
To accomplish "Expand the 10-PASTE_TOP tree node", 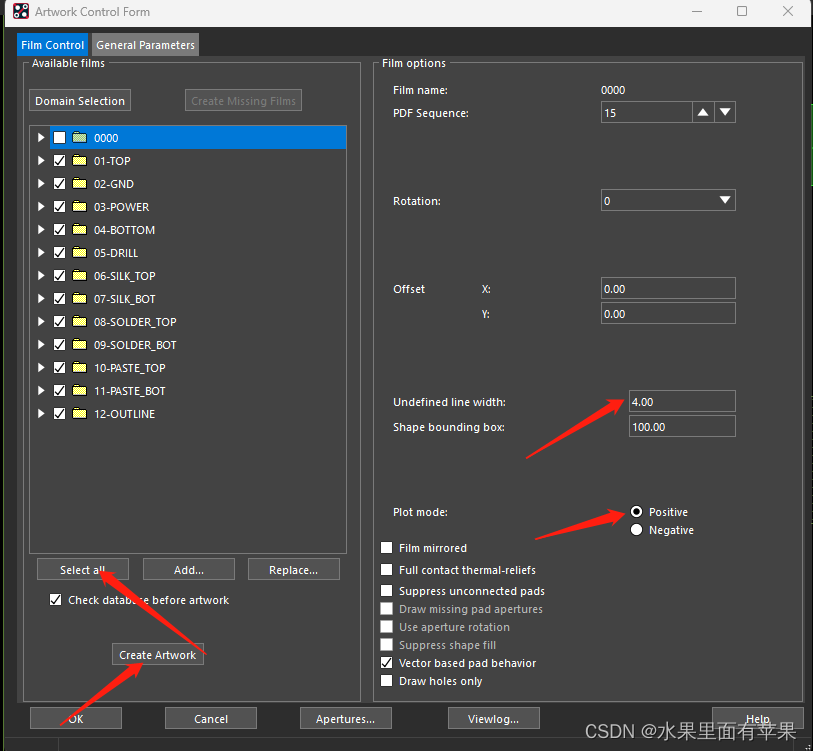I will coord(41,368).
